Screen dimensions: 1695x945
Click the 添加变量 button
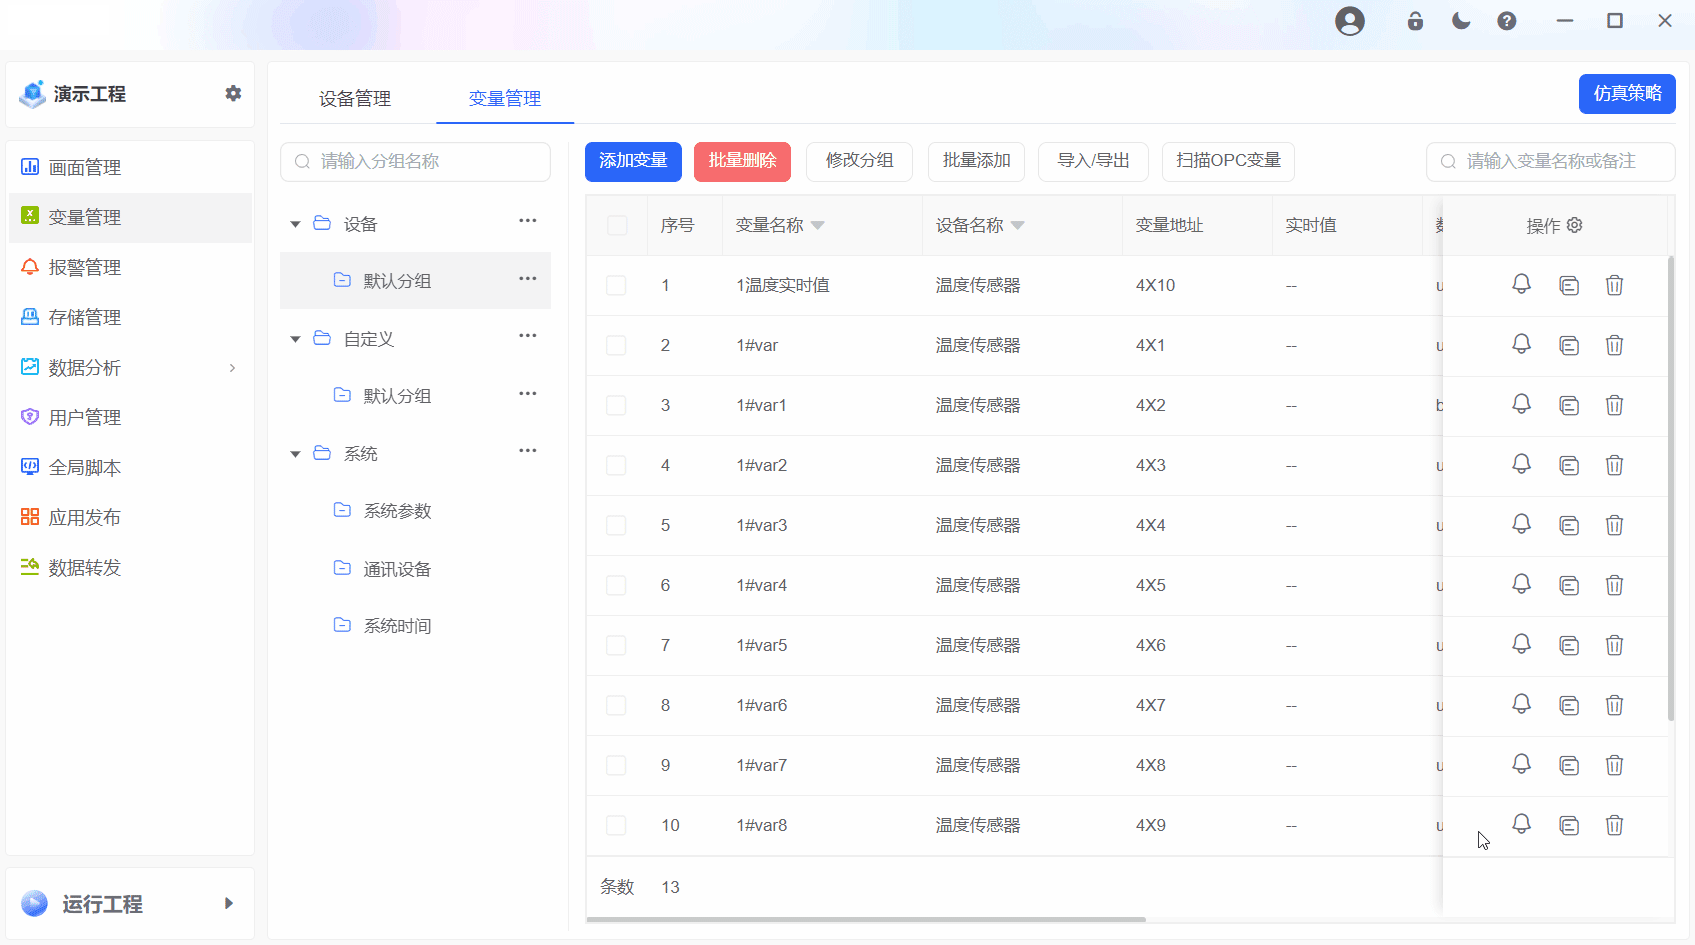click(633, 161)
